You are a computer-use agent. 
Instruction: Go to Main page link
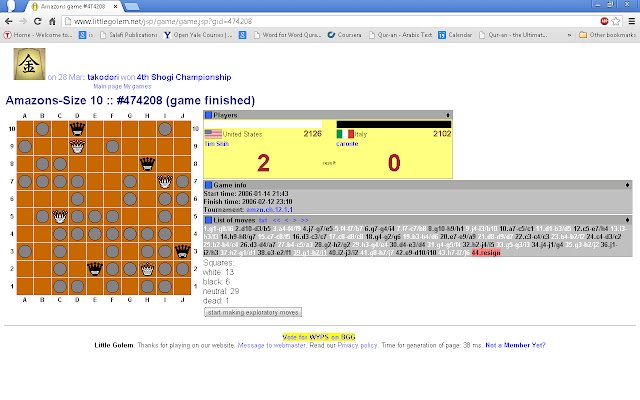pyautogui.click(x=107, y=87)
